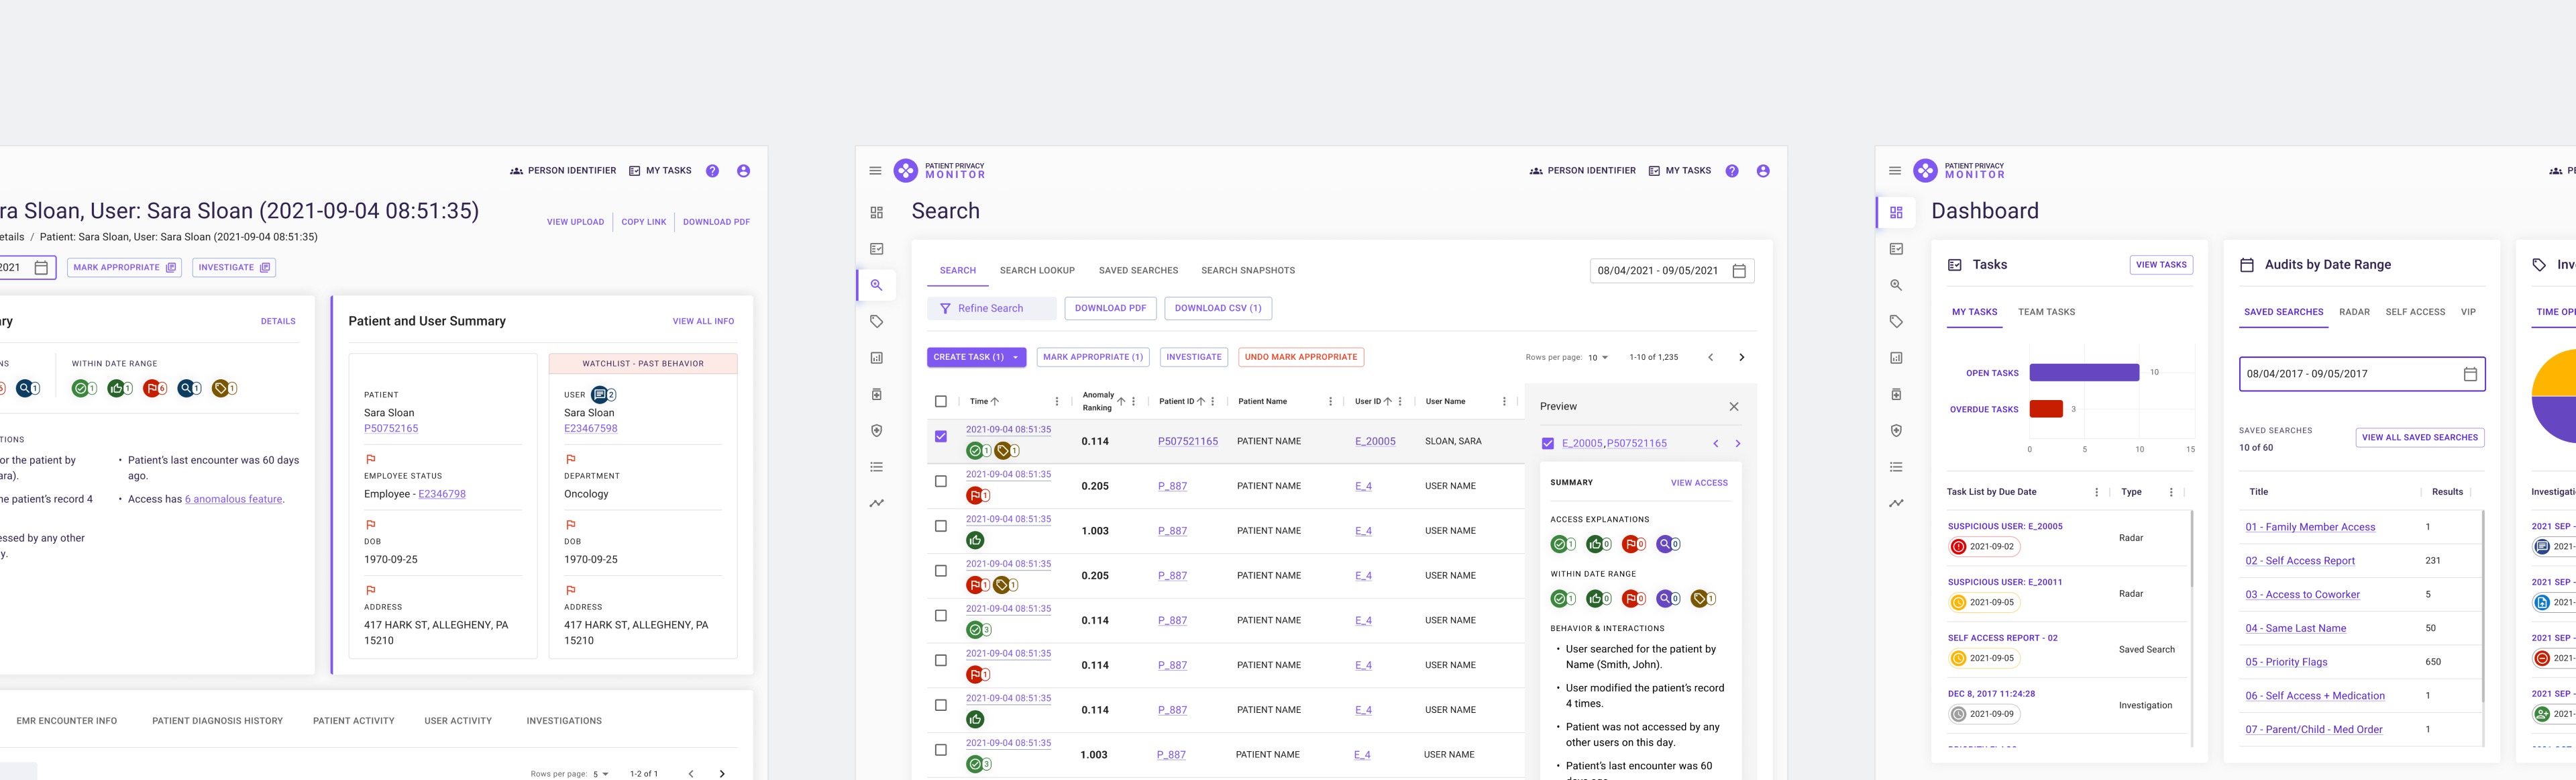The image size is (2576, 780).
Task: Open magnifier search icon in Dashboard sidebar
Action: pyautogui.click(x=1897, y=285)
